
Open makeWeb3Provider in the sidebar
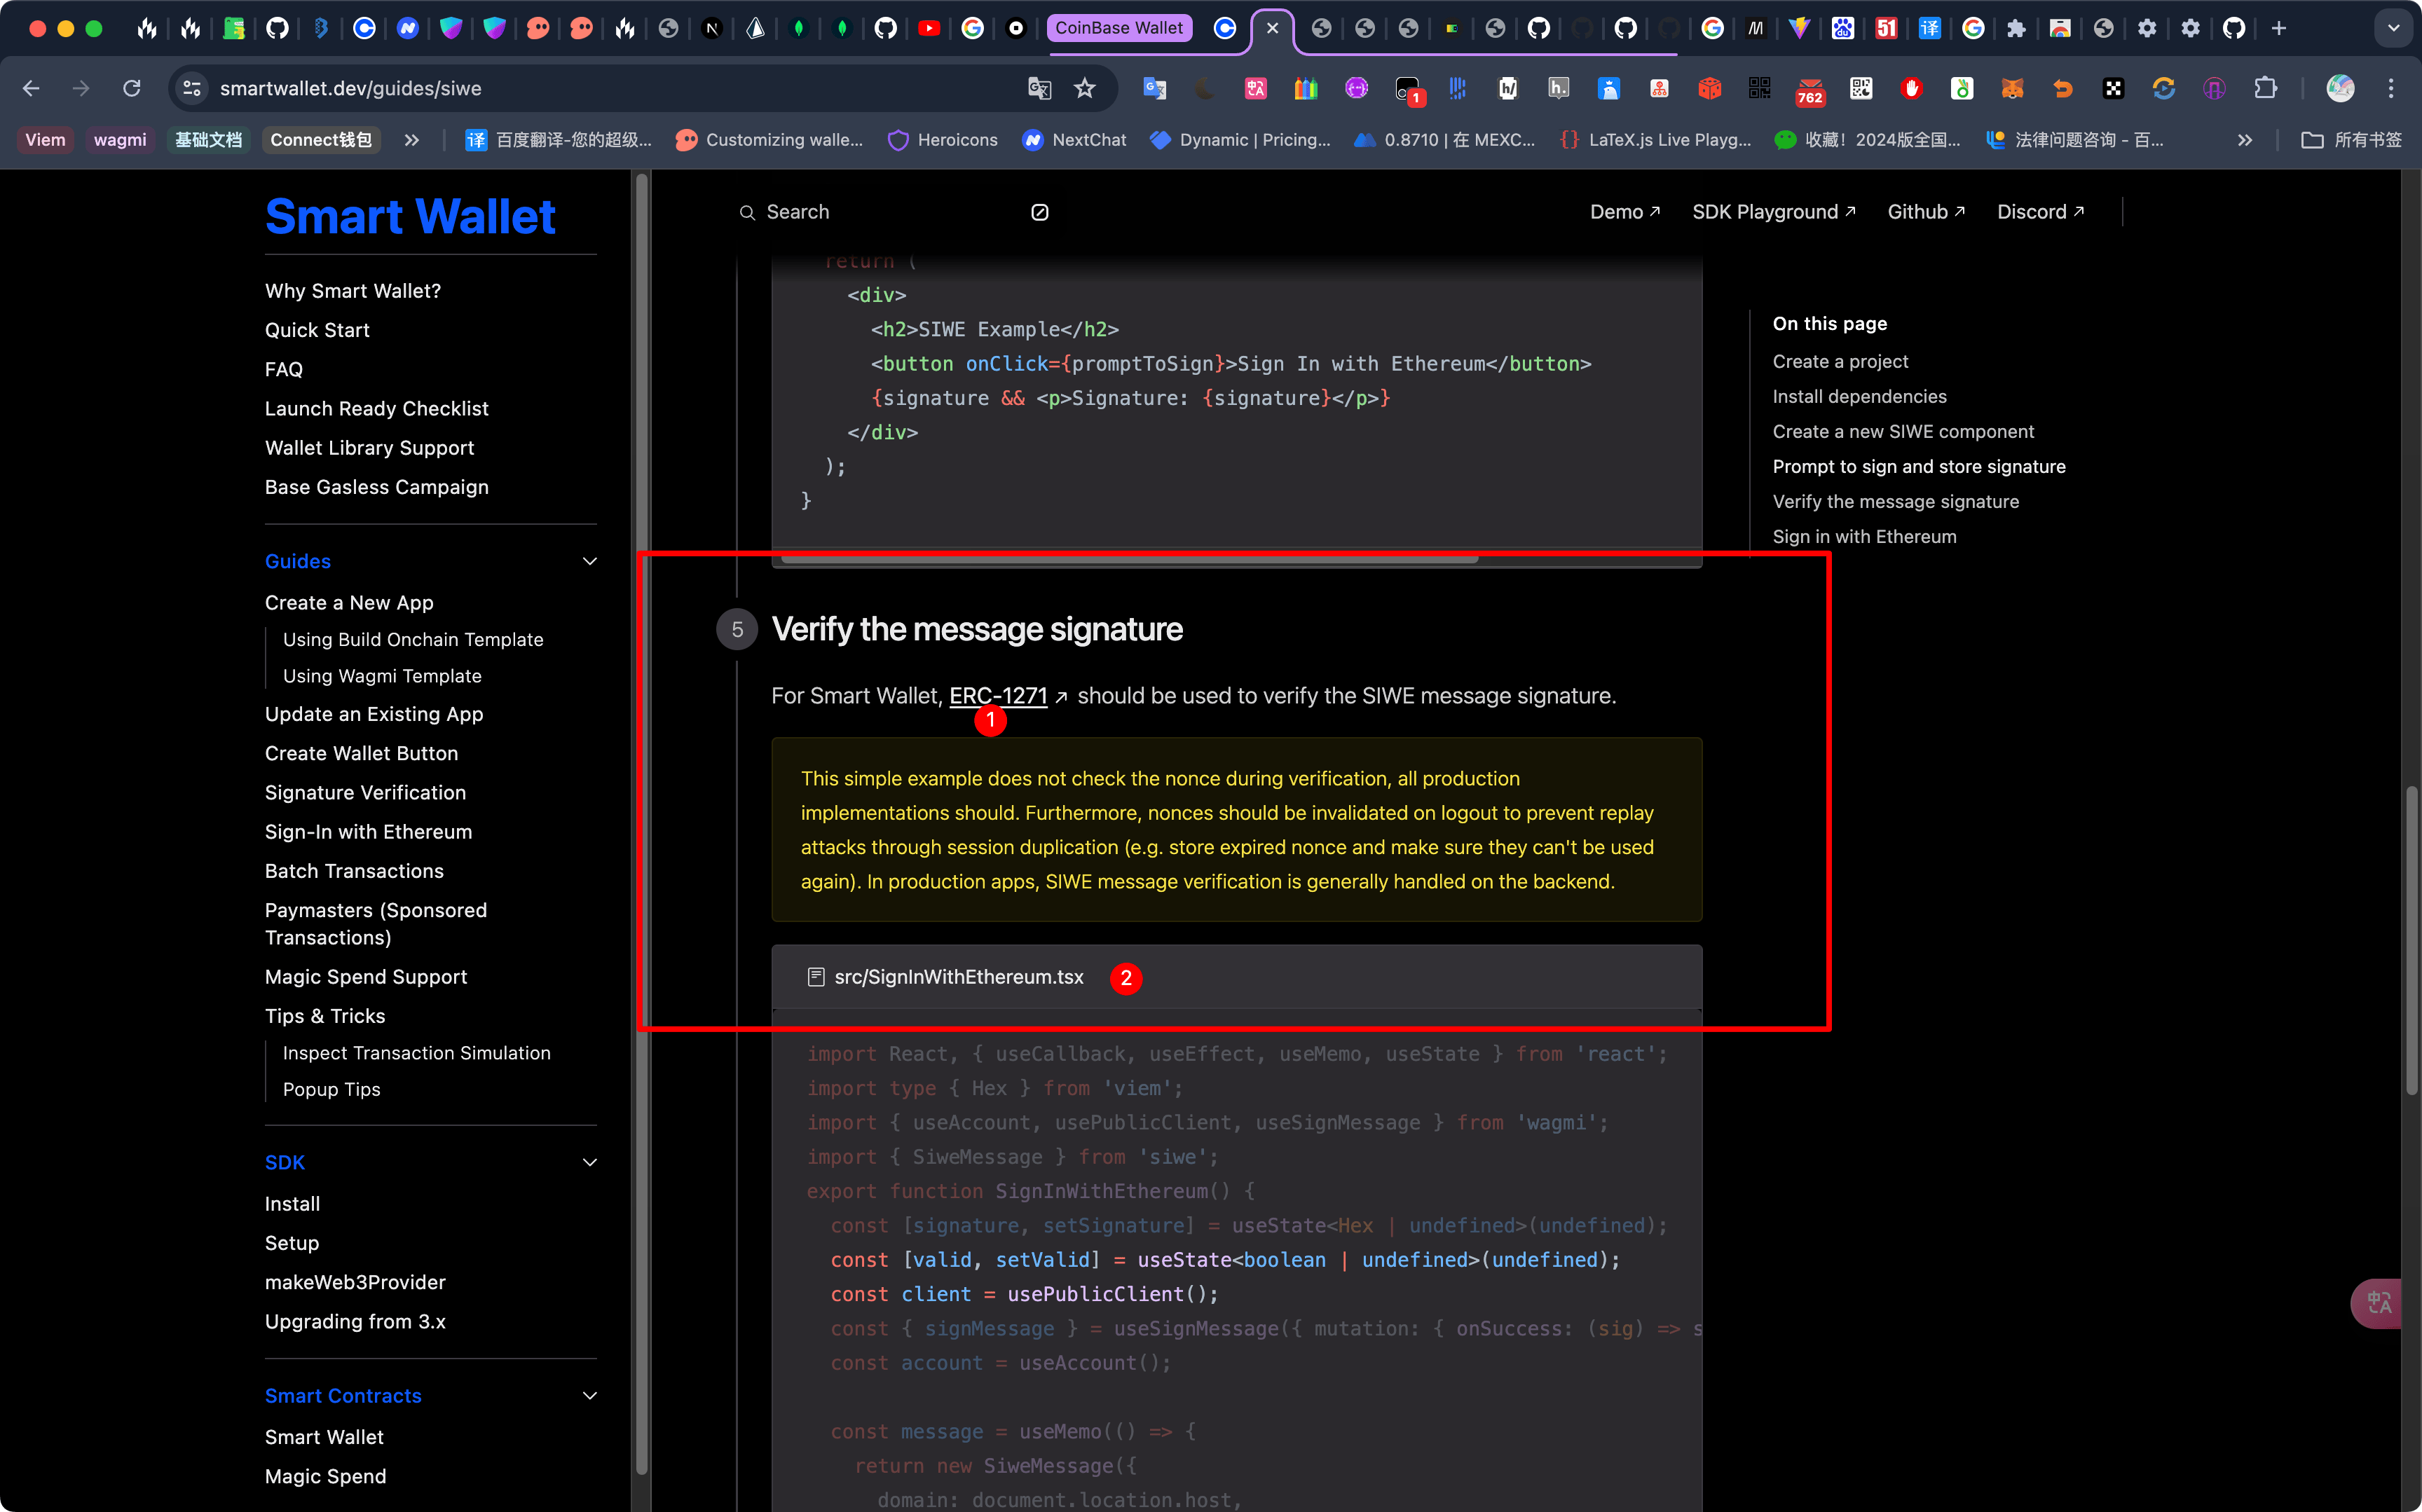355,1282
